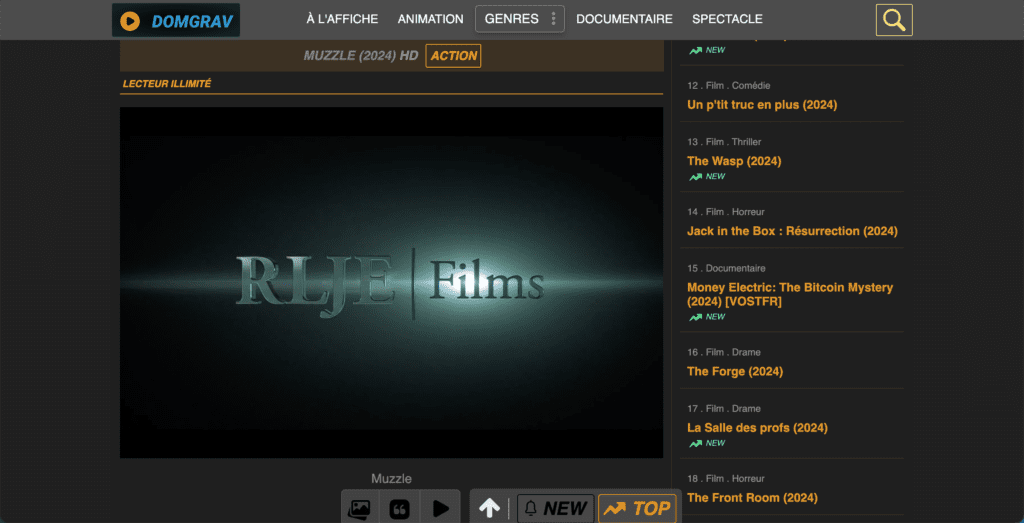Select the TOP trending button
Screen dimensions: 1024x523
[x=637, y=509]
